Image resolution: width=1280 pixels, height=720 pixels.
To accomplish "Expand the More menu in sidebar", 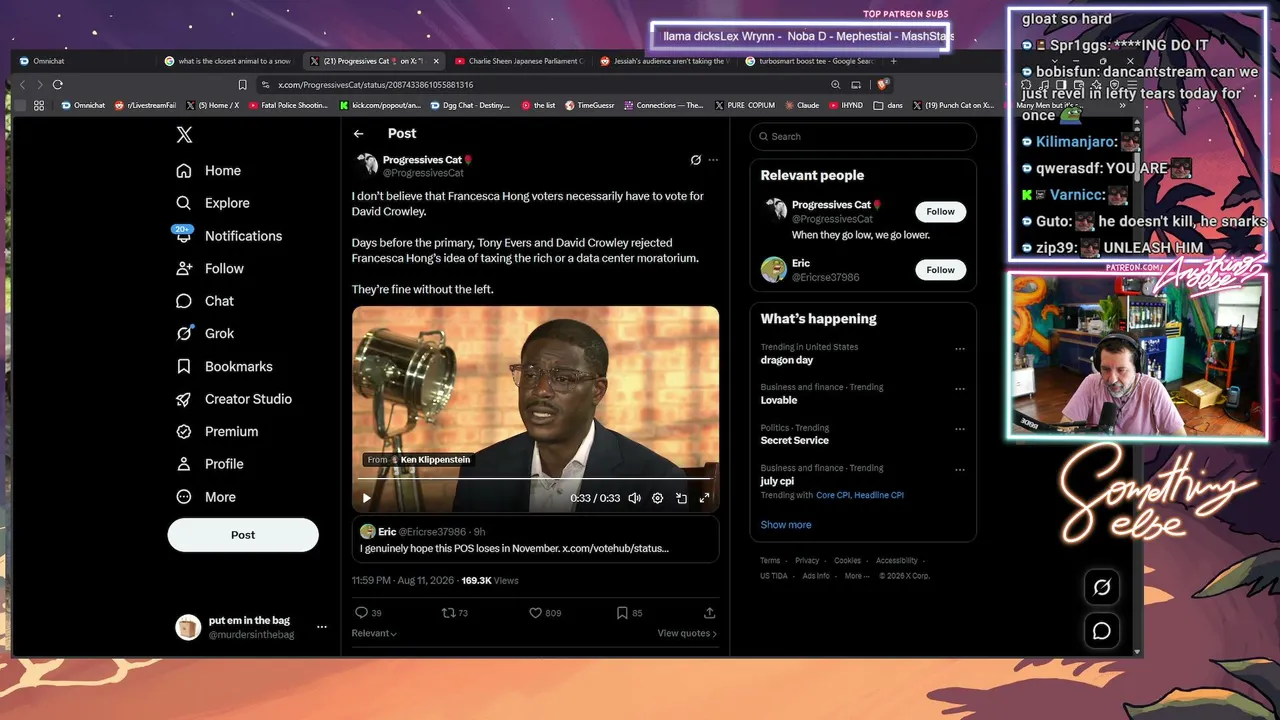I will tap(206, 497).
